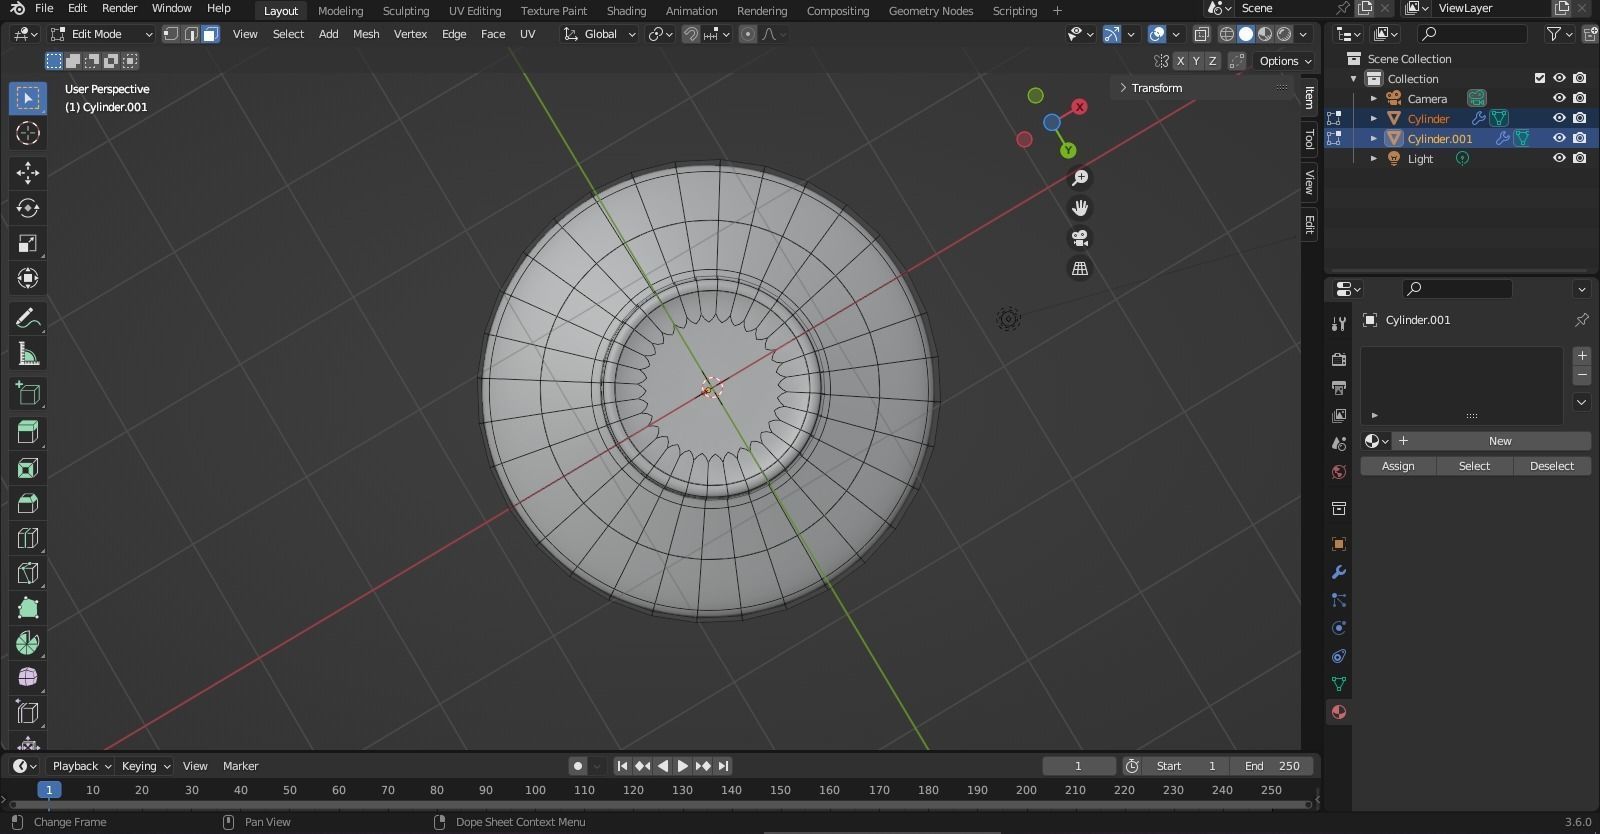The height and width of the screenshot is (834, 1600).
Task: Toggle X-ray display
Action: [x=1201, y=34]
